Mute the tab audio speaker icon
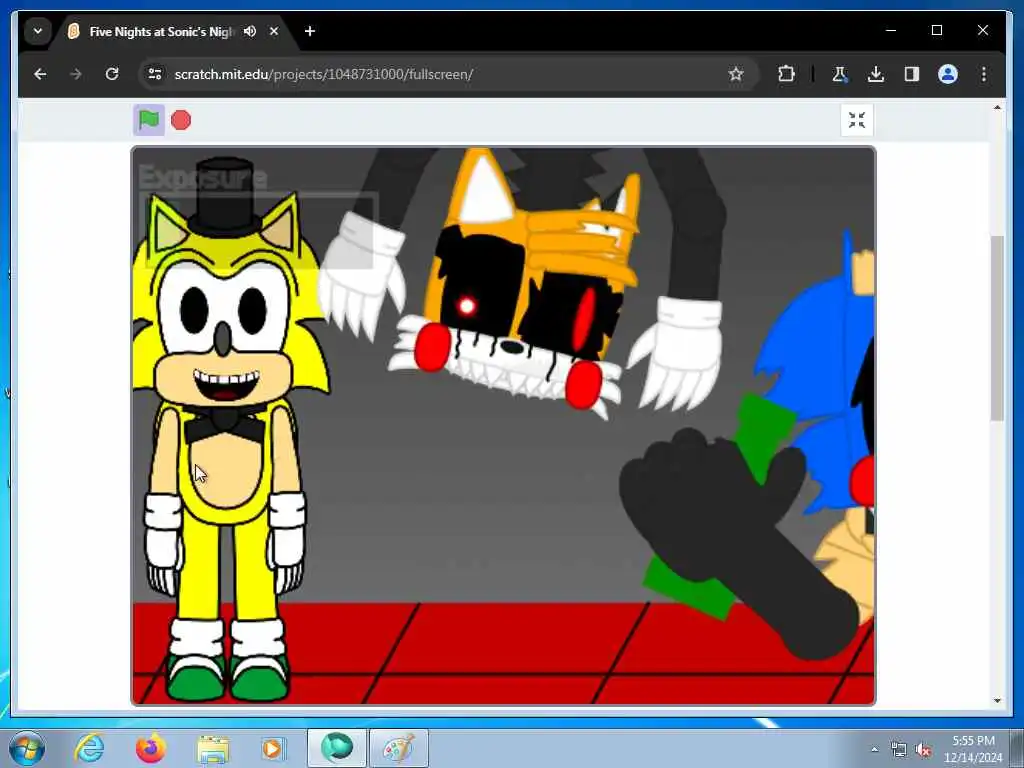Screen dimensions: 1024x768 click(249, 31)
